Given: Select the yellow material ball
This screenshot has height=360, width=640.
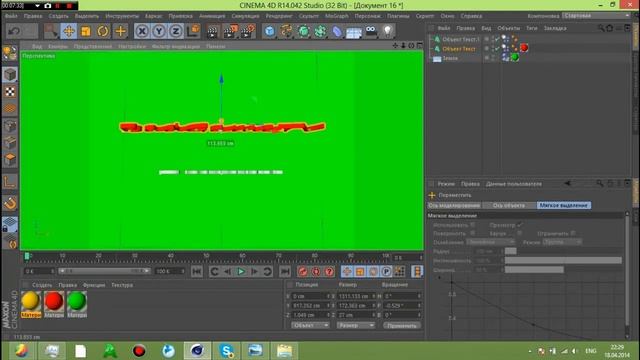Looking at the screenshot, I should coord(31,301).
